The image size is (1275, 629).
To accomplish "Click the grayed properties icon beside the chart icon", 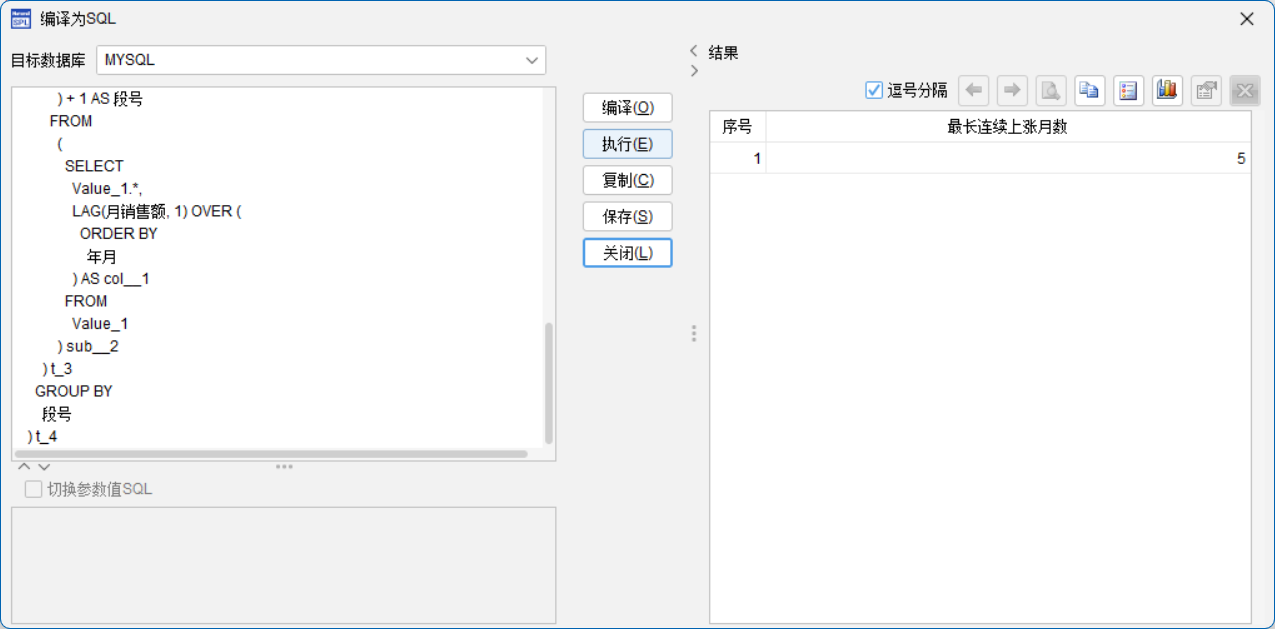I will [1206, 91].
